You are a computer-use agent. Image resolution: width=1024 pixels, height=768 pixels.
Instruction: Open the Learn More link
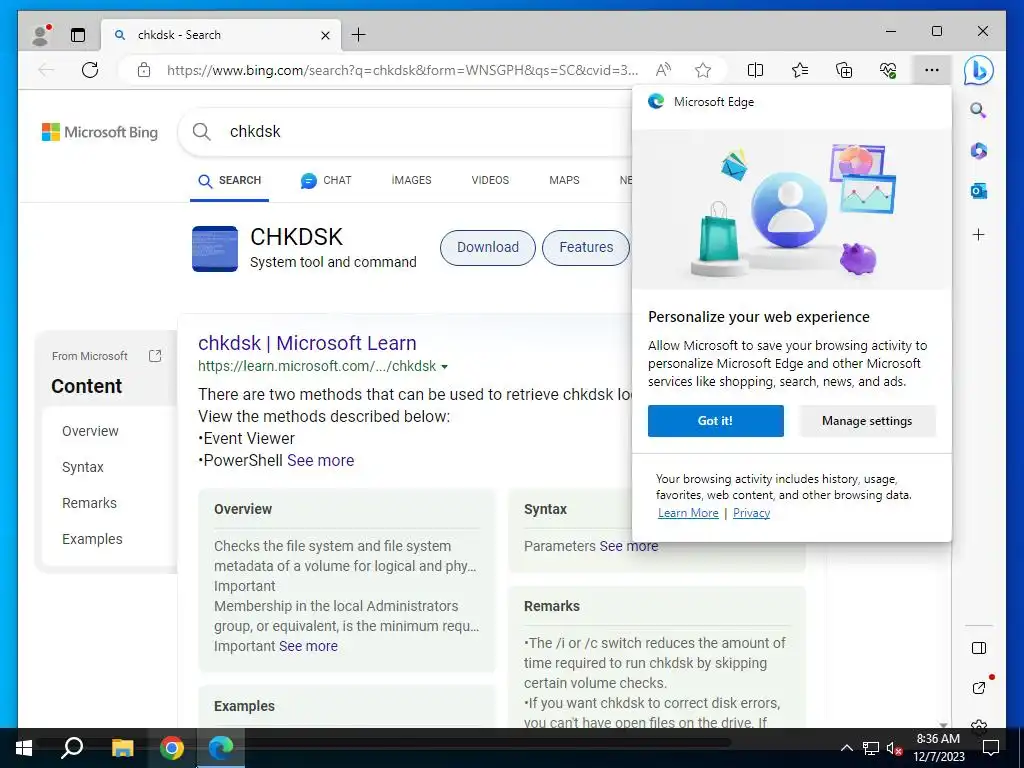[688, 513]
